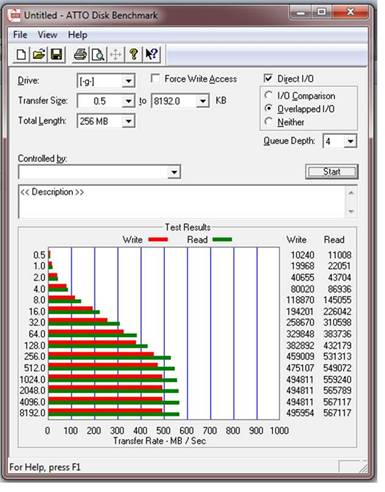The image size is (385, 492).
Task: Click the description box scroll up arrow
Action: tap(351, 192)
